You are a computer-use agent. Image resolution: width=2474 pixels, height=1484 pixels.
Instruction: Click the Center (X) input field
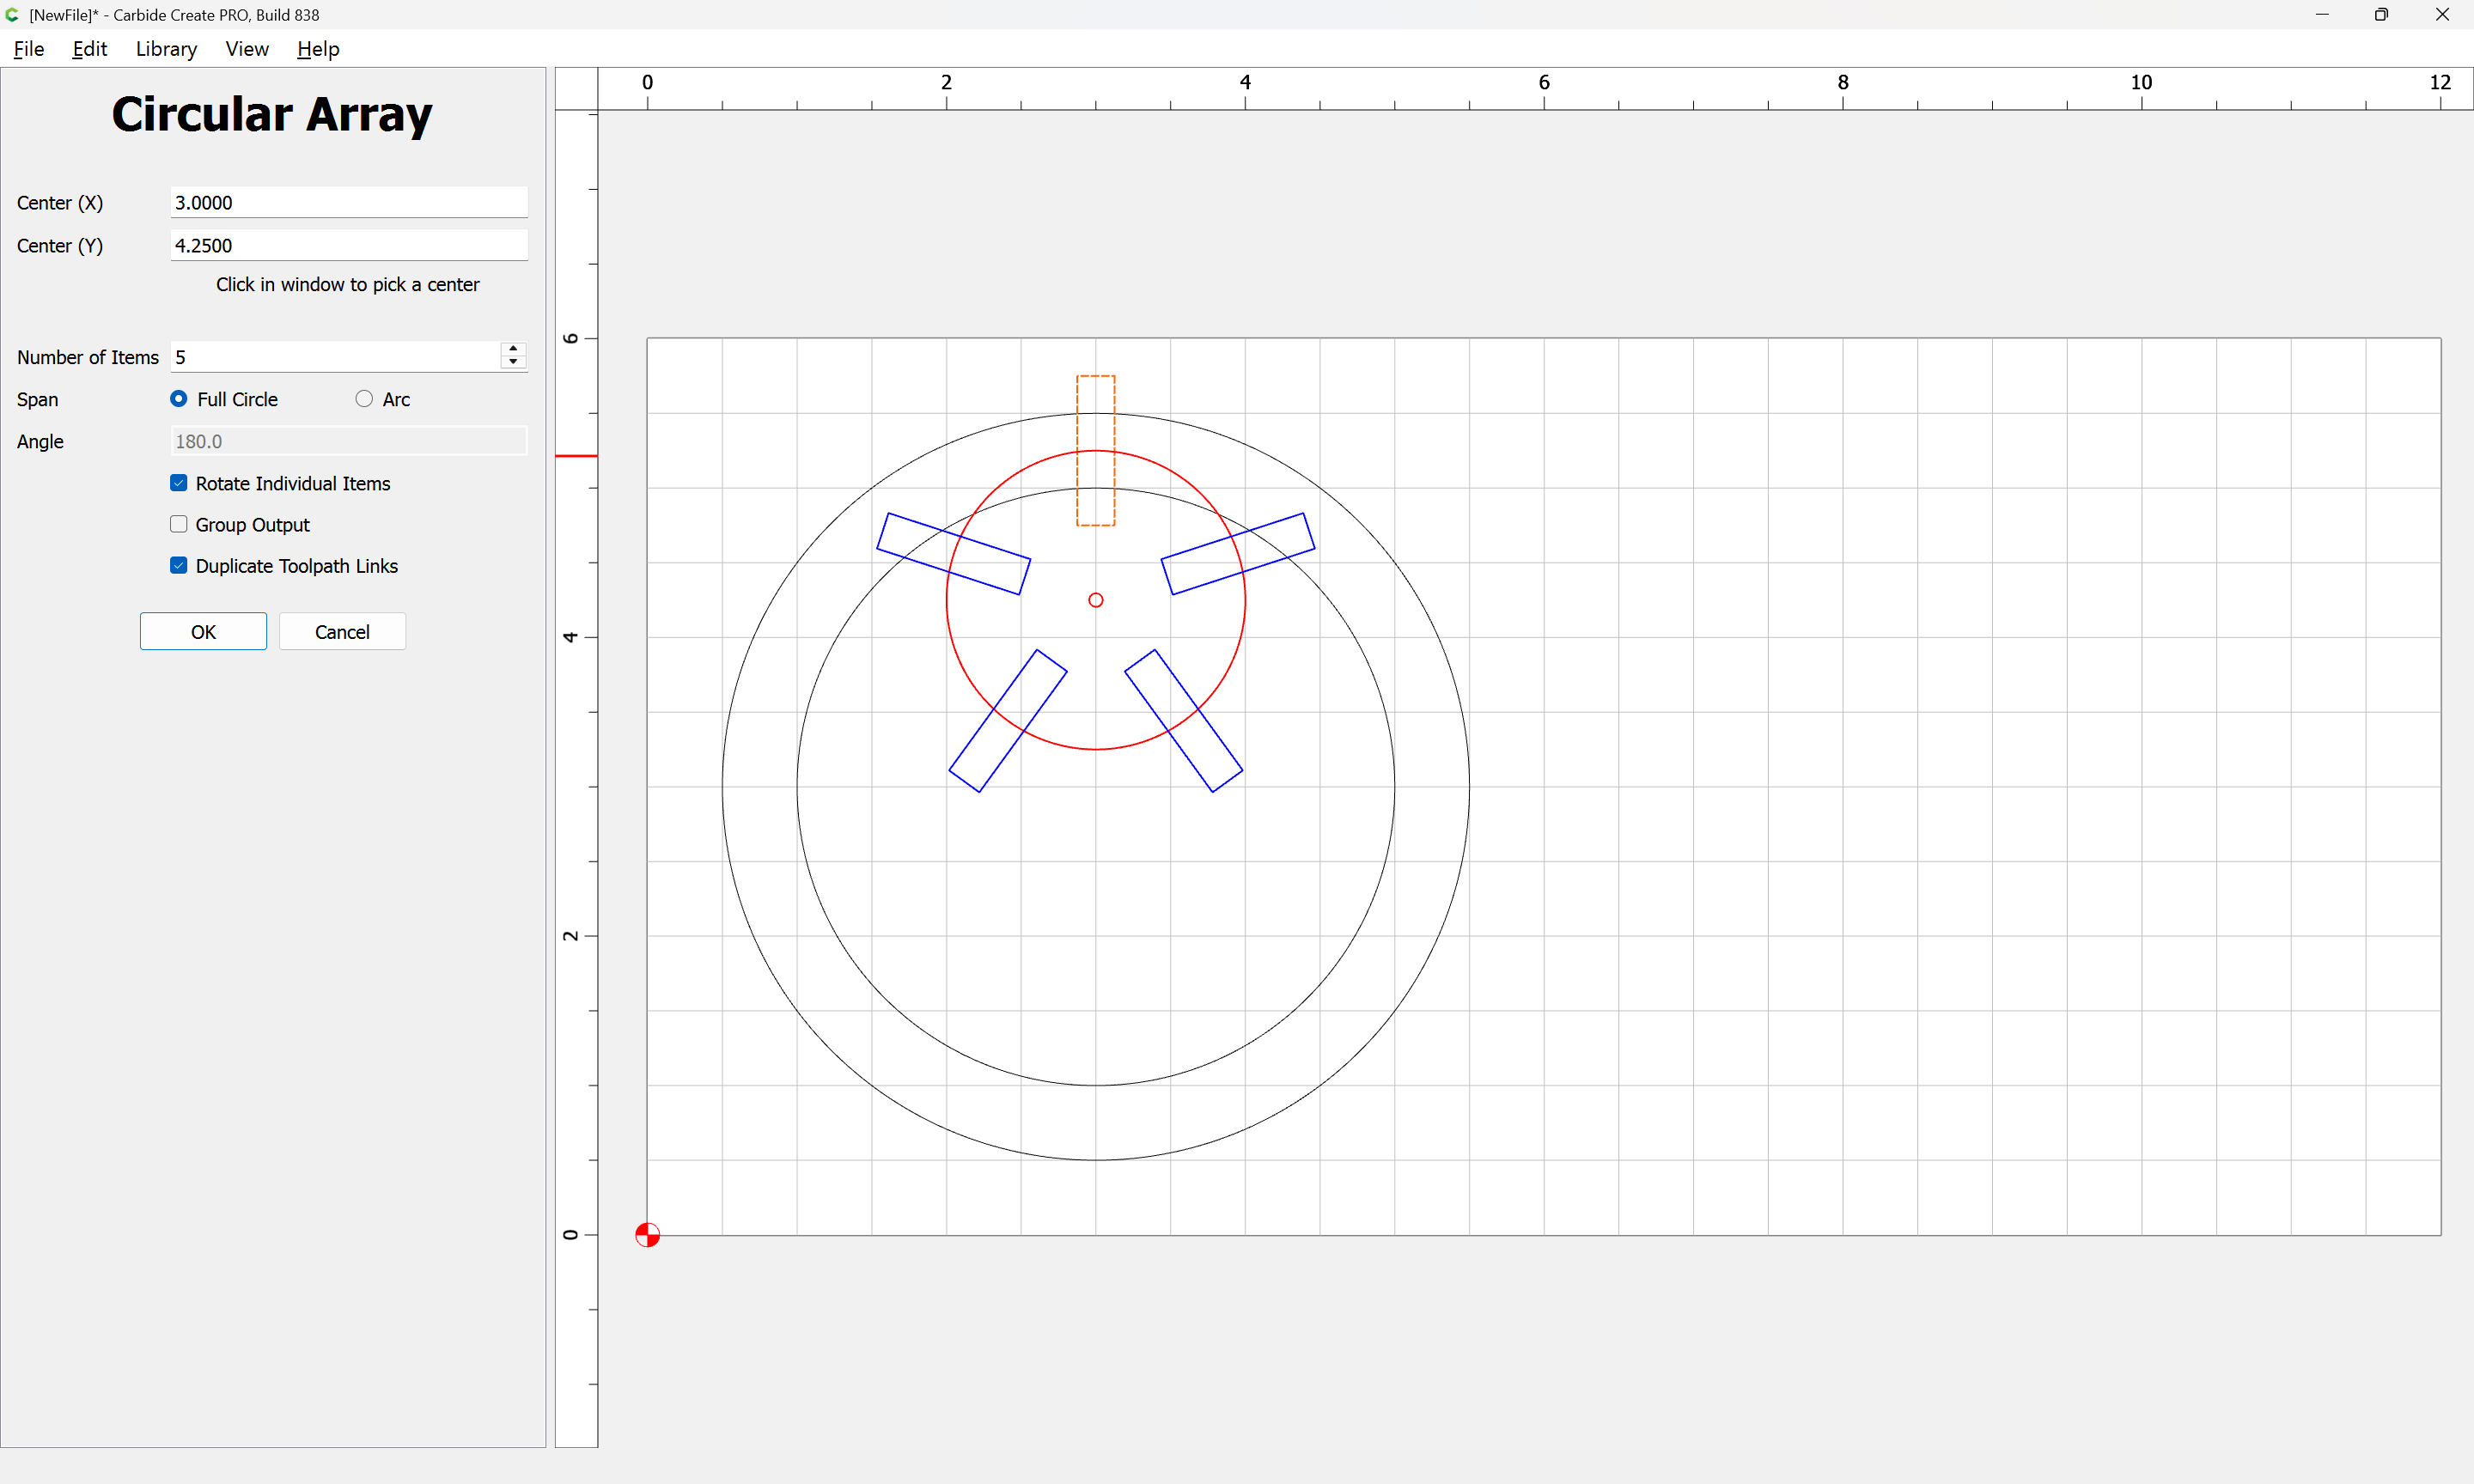348,202
